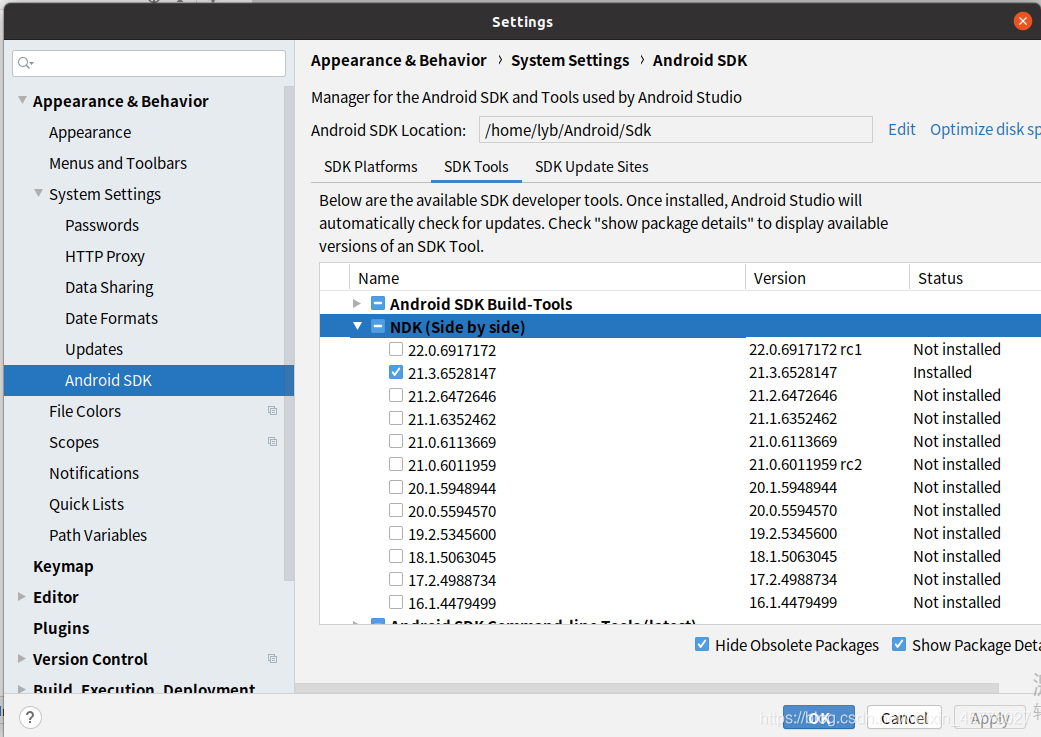This screenshot has width=1041, height=737.
Task: Click the Optimize disk space link
Action: pyautogui.click(x=985, y=129)
